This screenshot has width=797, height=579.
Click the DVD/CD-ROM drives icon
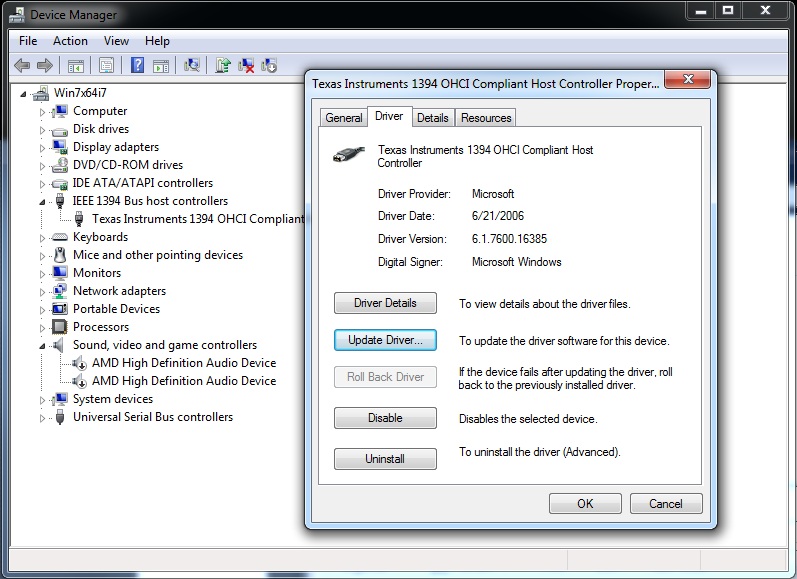click(x=59, y=165)
